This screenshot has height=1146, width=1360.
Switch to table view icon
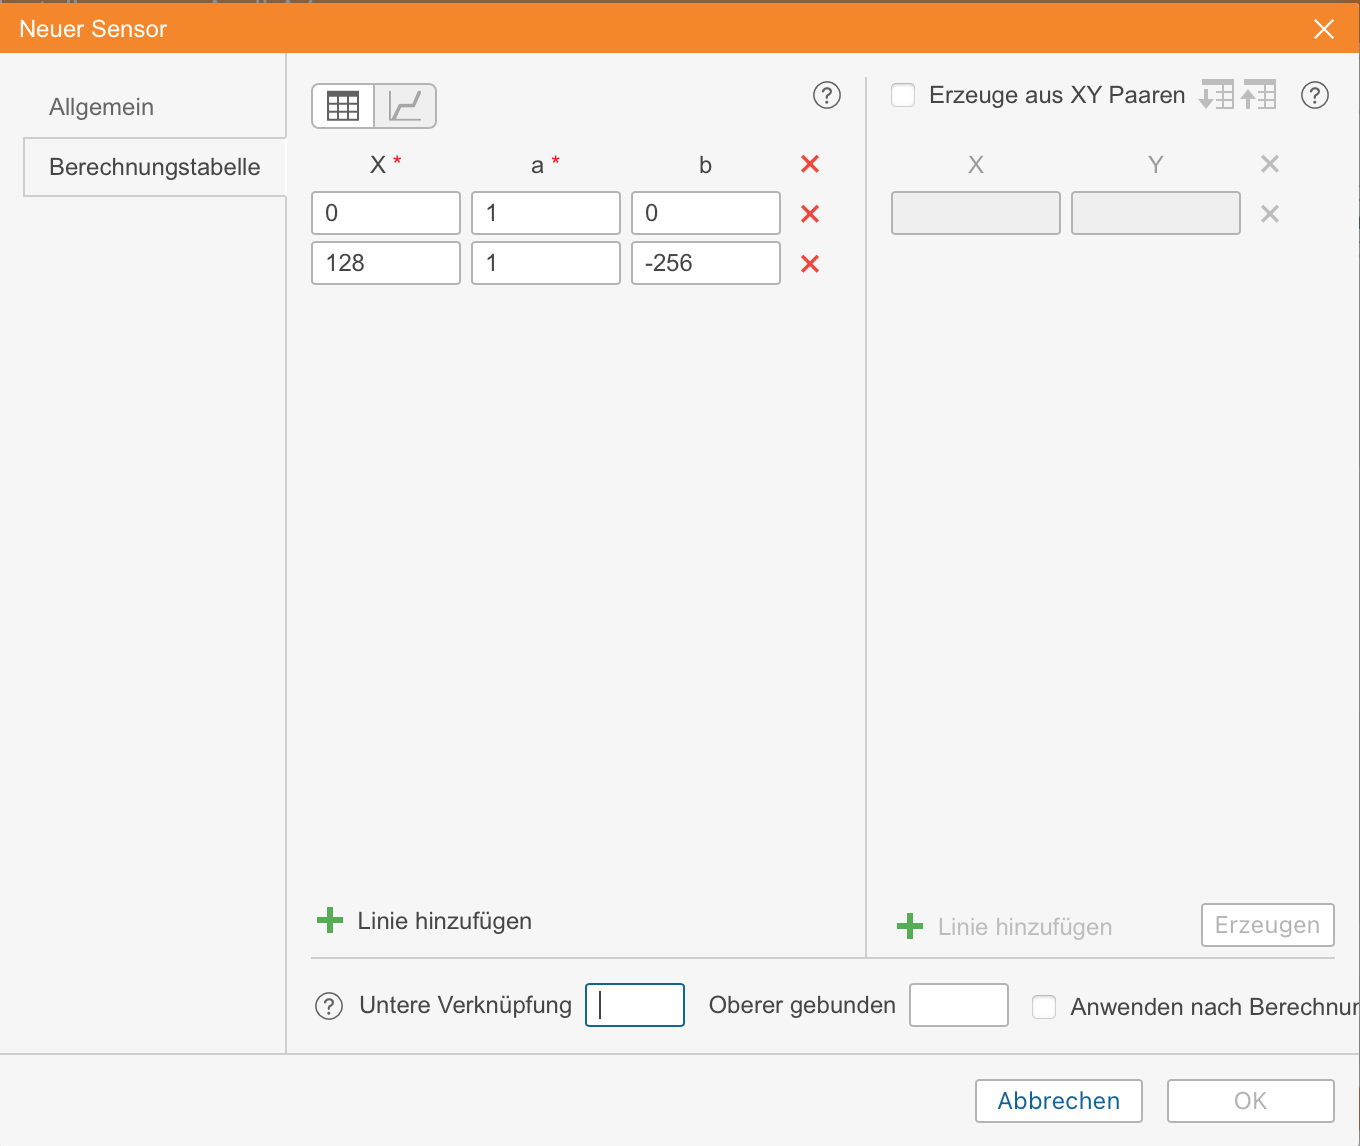[343, 106]
